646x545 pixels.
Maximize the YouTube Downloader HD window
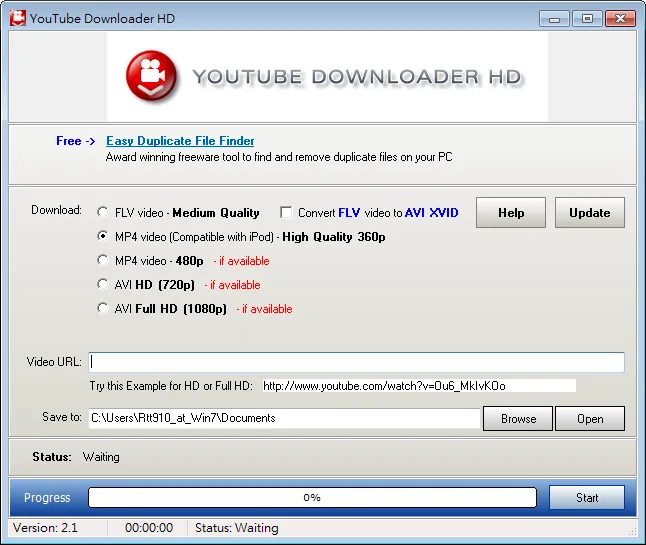pos(587,19)
